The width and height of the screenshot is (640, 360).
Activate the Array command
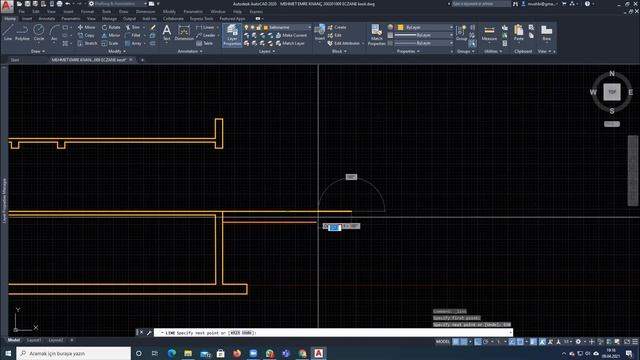coord(133,43)
